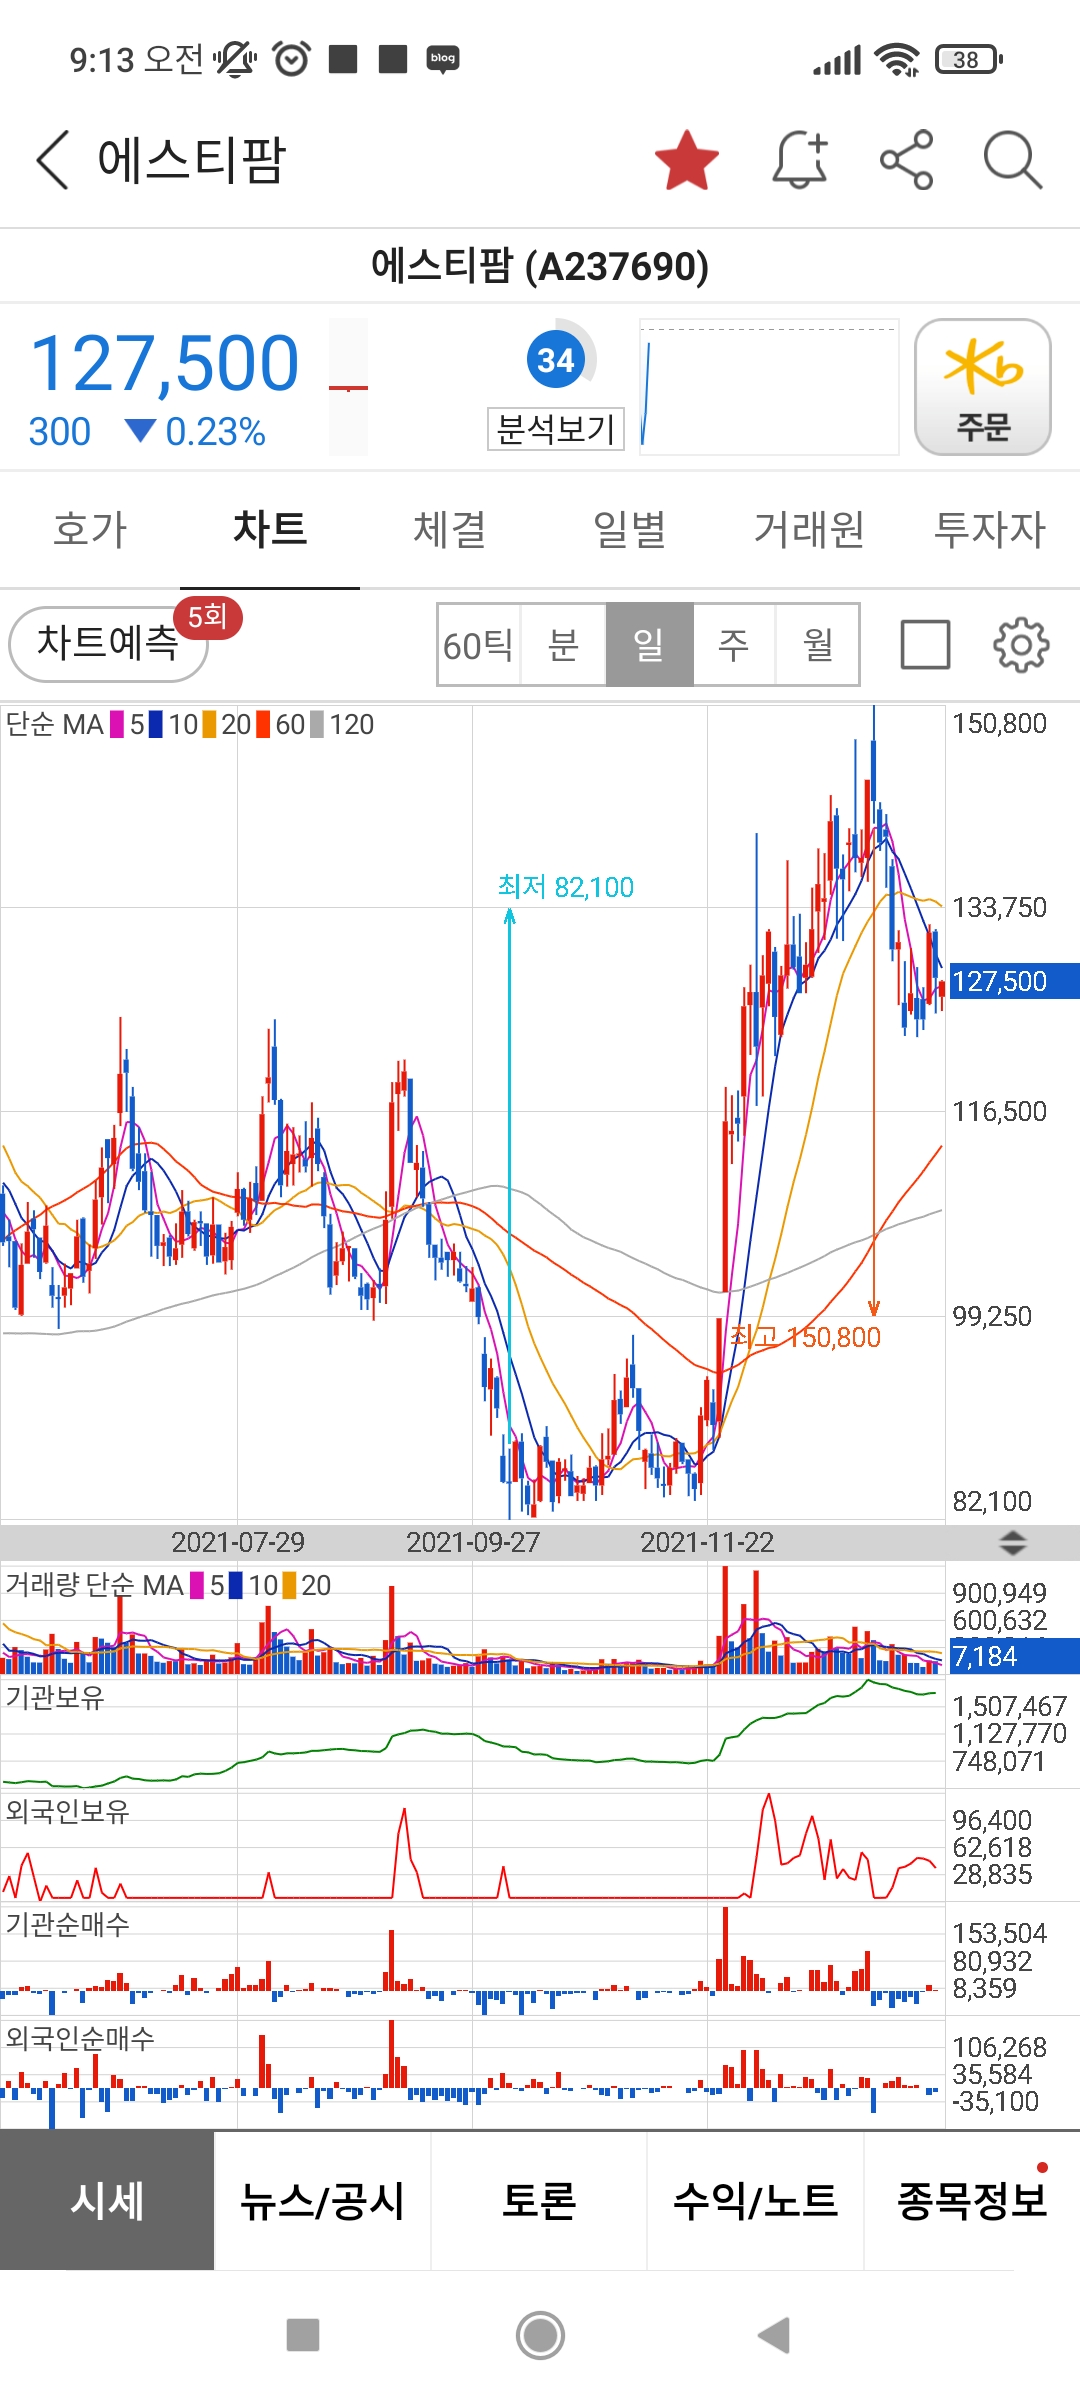Tap the 기관순매수 indicator label
This screenshot has height=2400, width=1080.
tap(67, 1924)
